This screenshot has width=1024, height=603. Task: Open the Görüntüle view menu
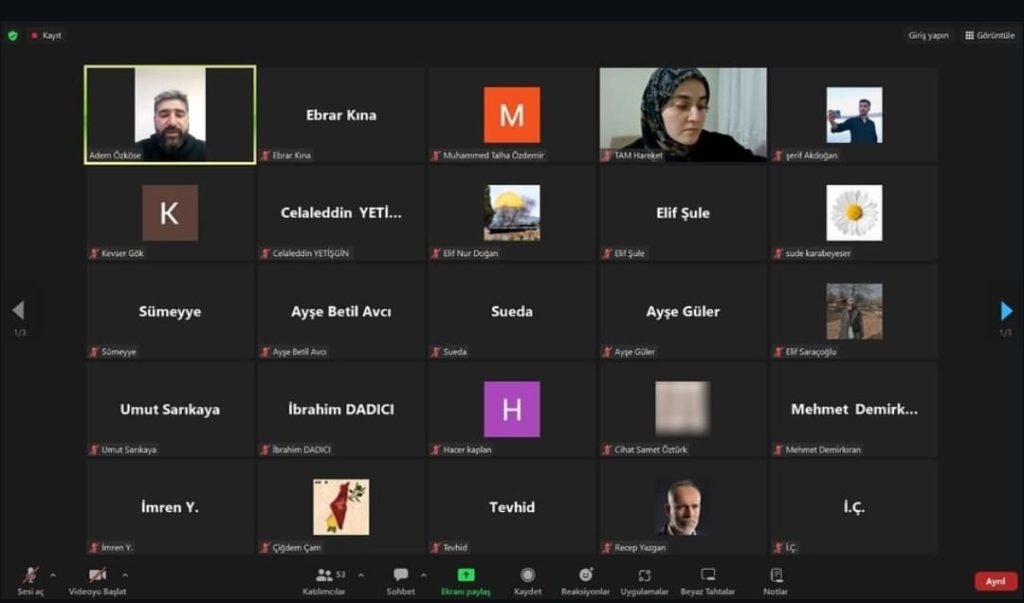(990, 35)
